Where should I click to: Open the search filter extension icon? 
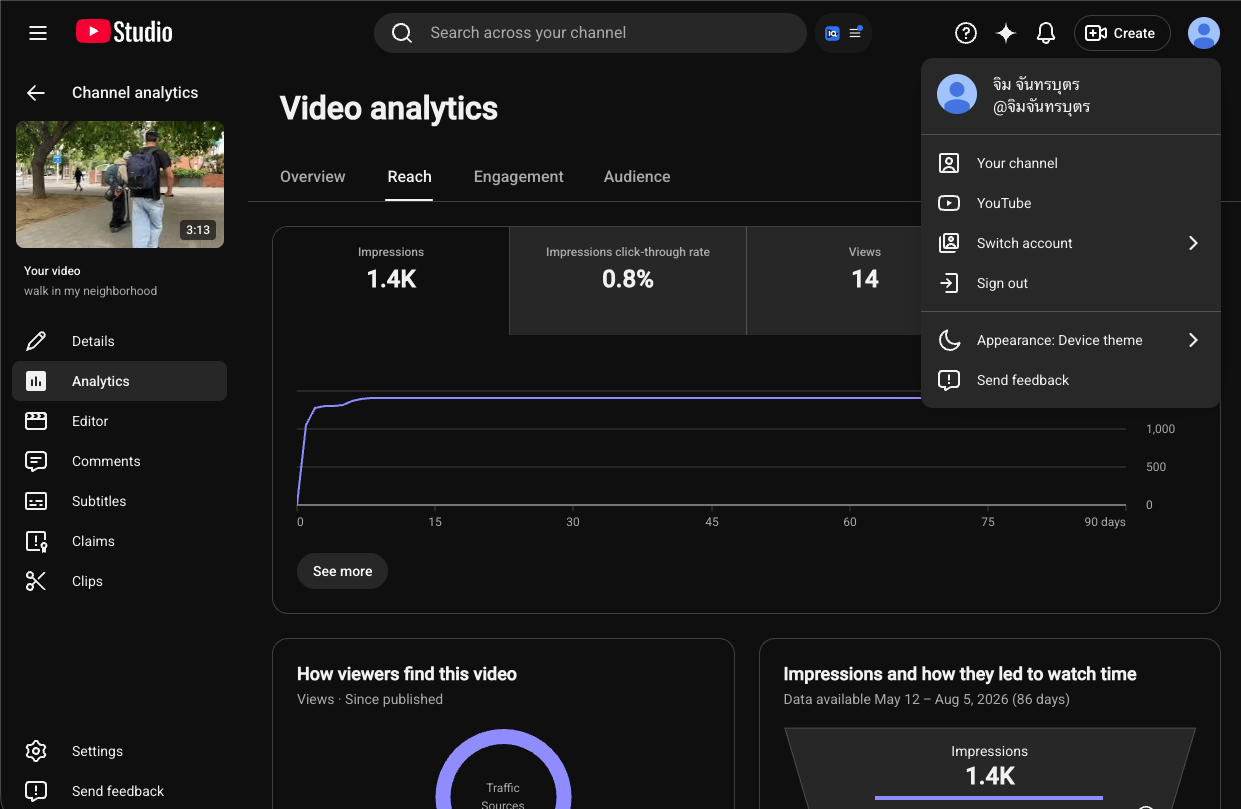[843, 33]
